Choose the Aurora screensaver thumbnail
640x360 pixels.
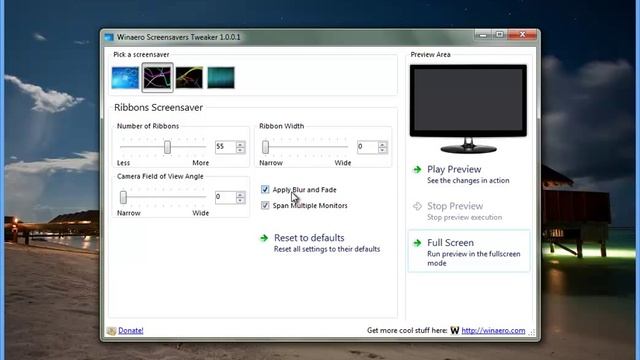221,78
